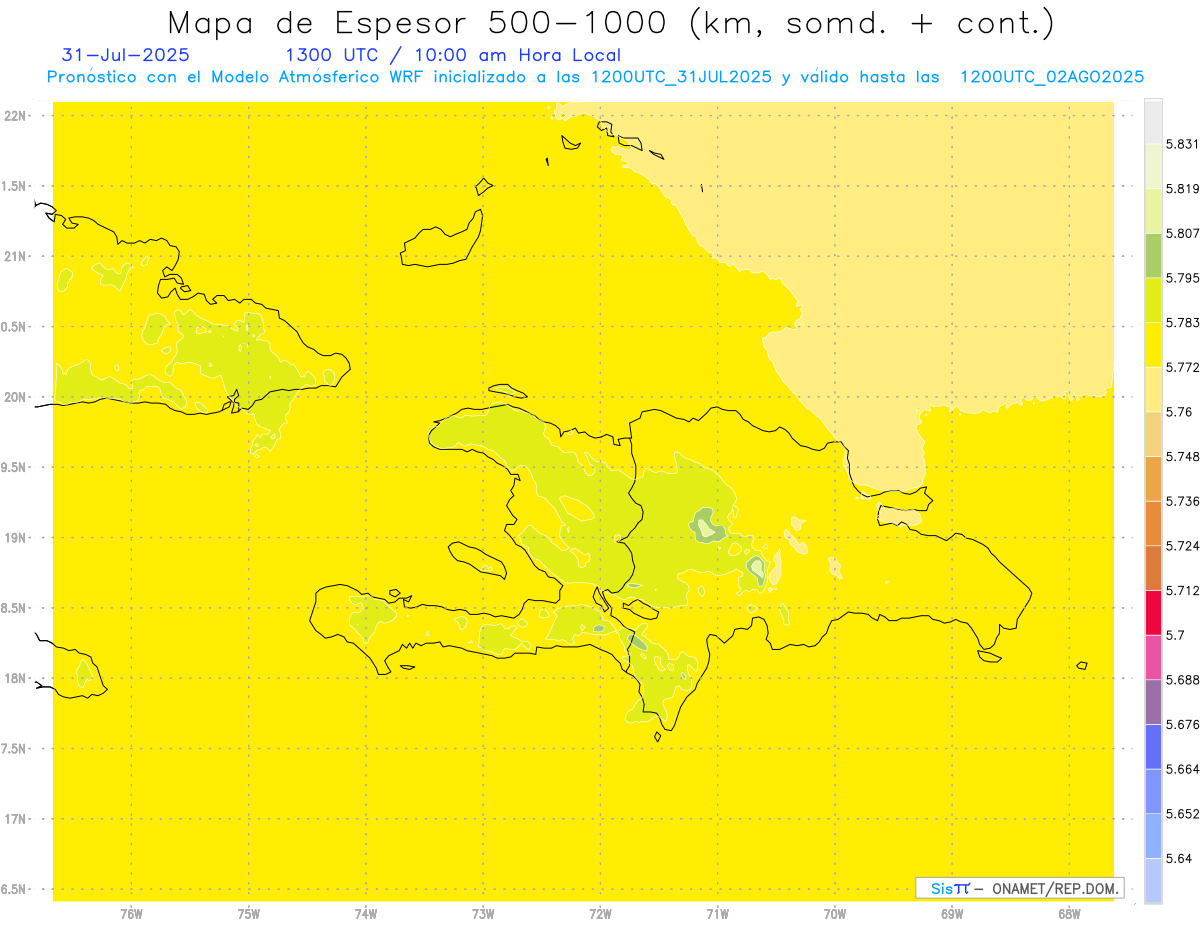Click the longitude label 71W
This screenshot has height=927, width=1200.
tap(718, 914)
